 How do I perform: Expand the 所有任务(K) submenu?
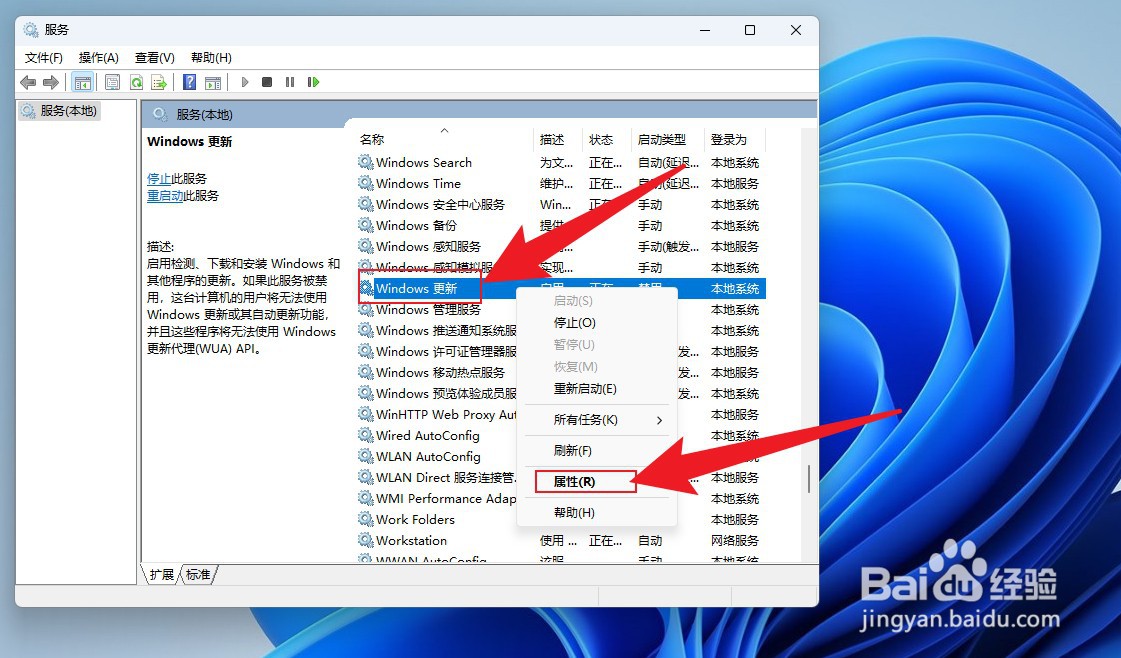coord(597,420)
